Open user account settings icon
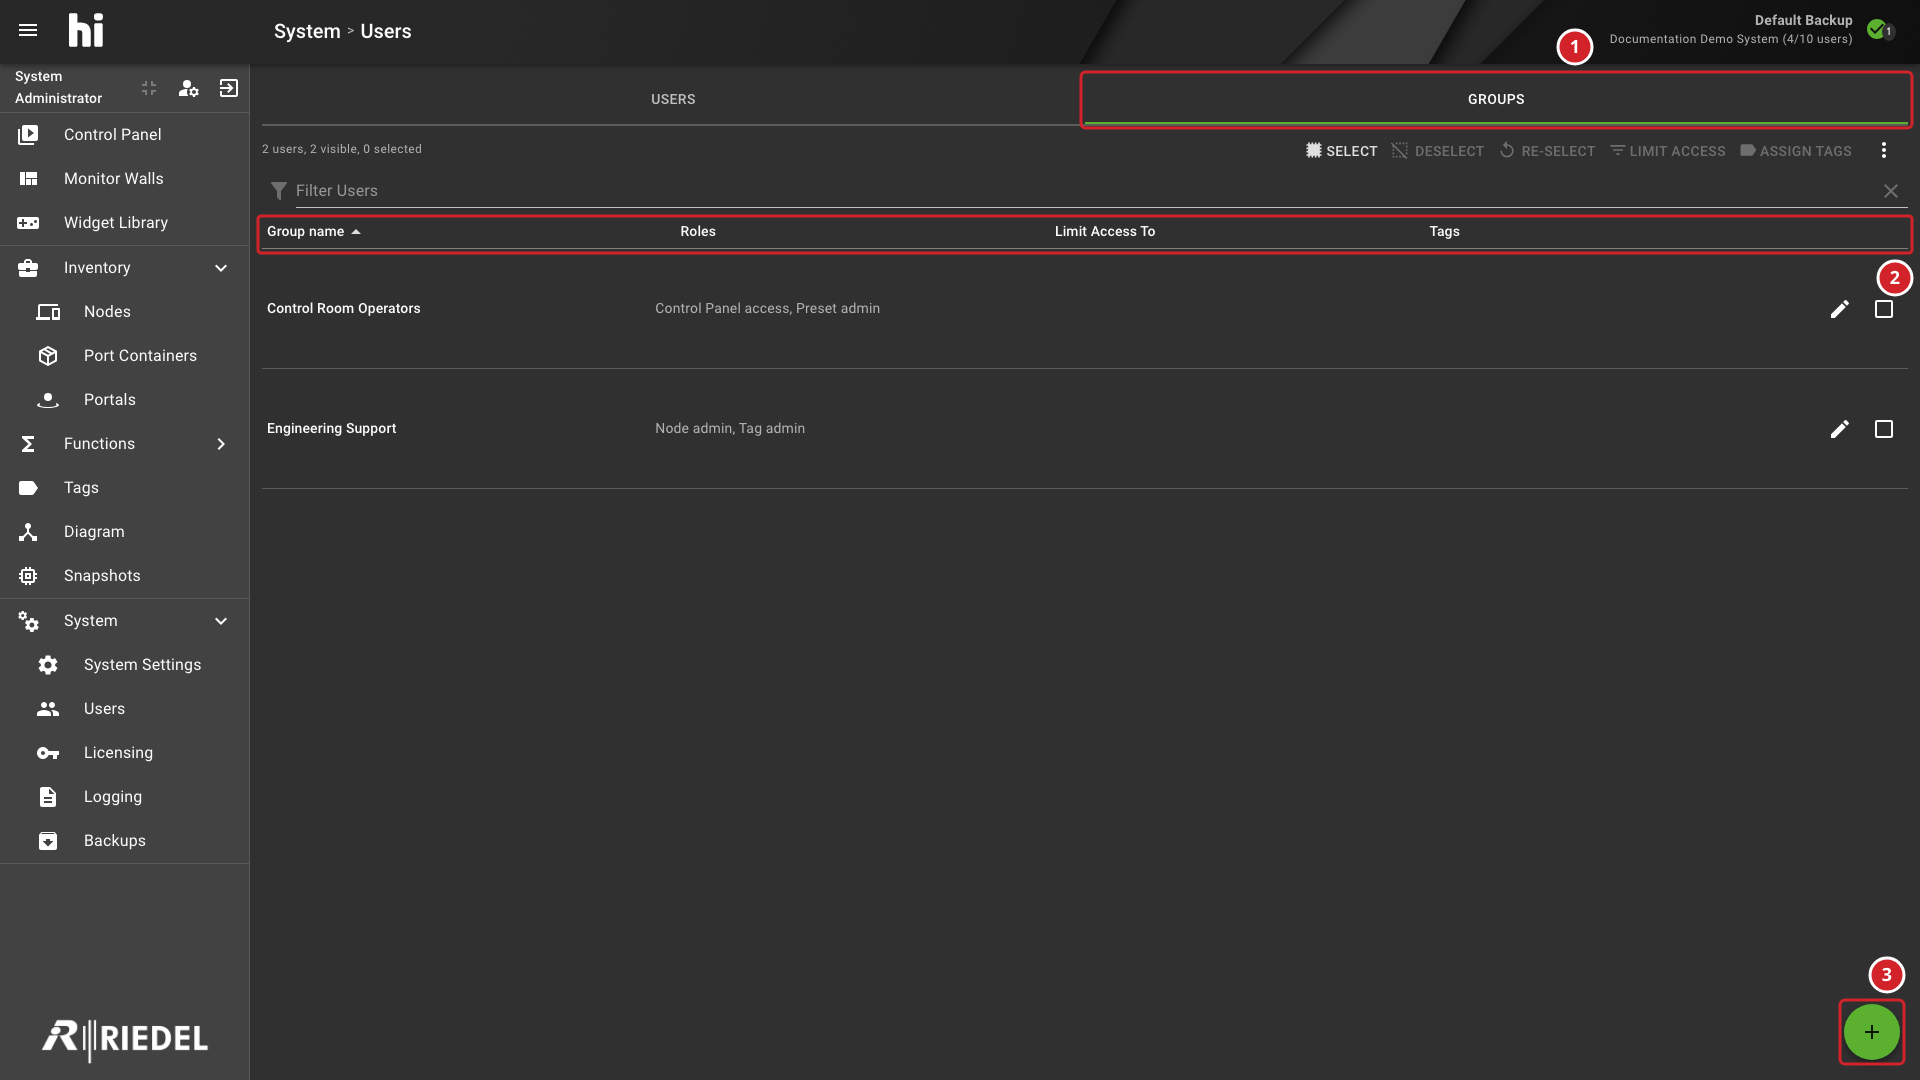The image size is (1920, 1080). click(x=188, y=88)
